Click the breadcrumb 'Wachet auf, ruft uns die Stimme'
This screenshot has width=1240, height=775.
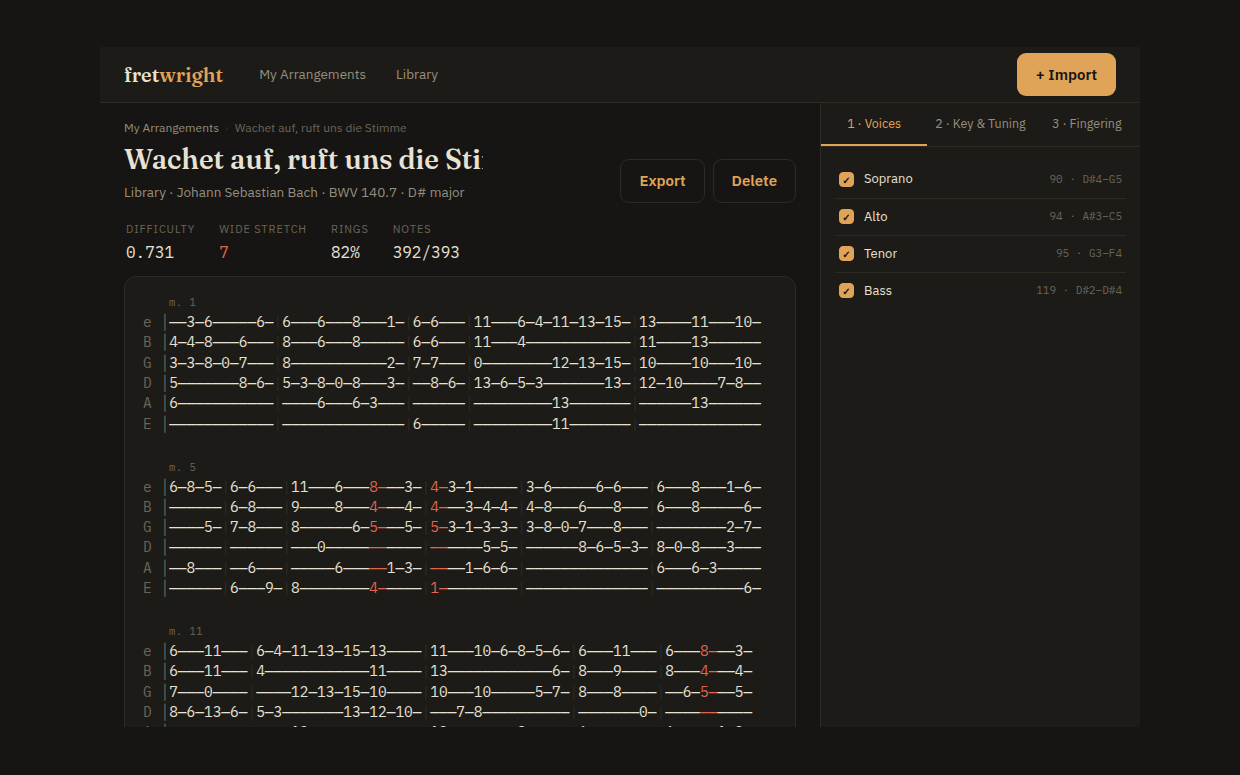320,128
